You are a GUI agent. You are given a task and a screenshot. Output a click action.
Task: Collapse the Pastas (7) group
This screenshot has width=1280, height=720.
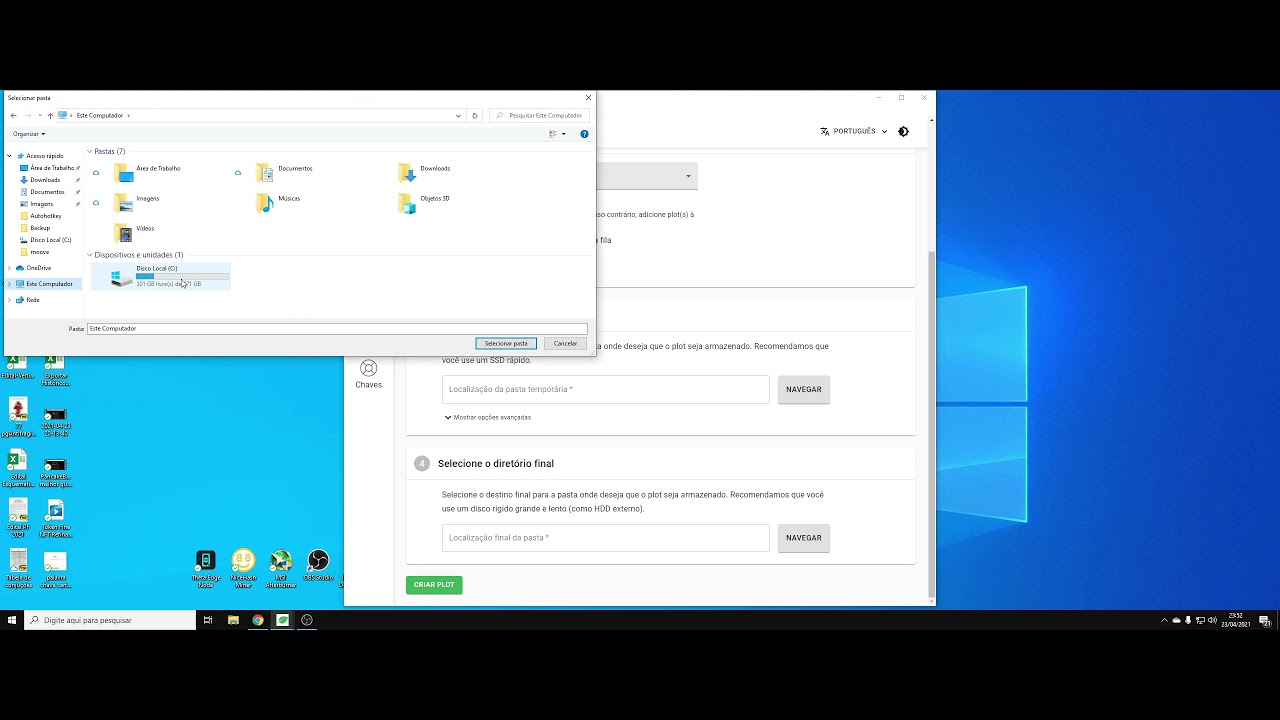click(x=89, y=152)
